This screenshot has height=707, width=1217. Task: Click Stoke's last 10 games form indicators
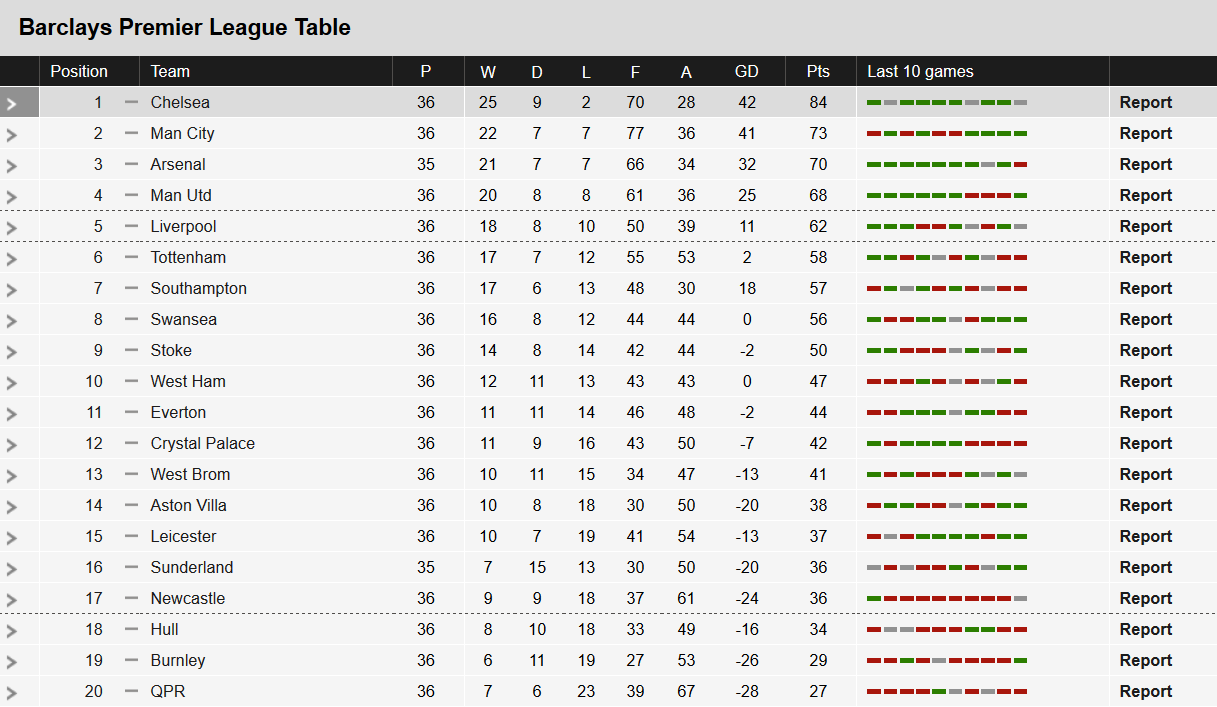pos(947,351)
